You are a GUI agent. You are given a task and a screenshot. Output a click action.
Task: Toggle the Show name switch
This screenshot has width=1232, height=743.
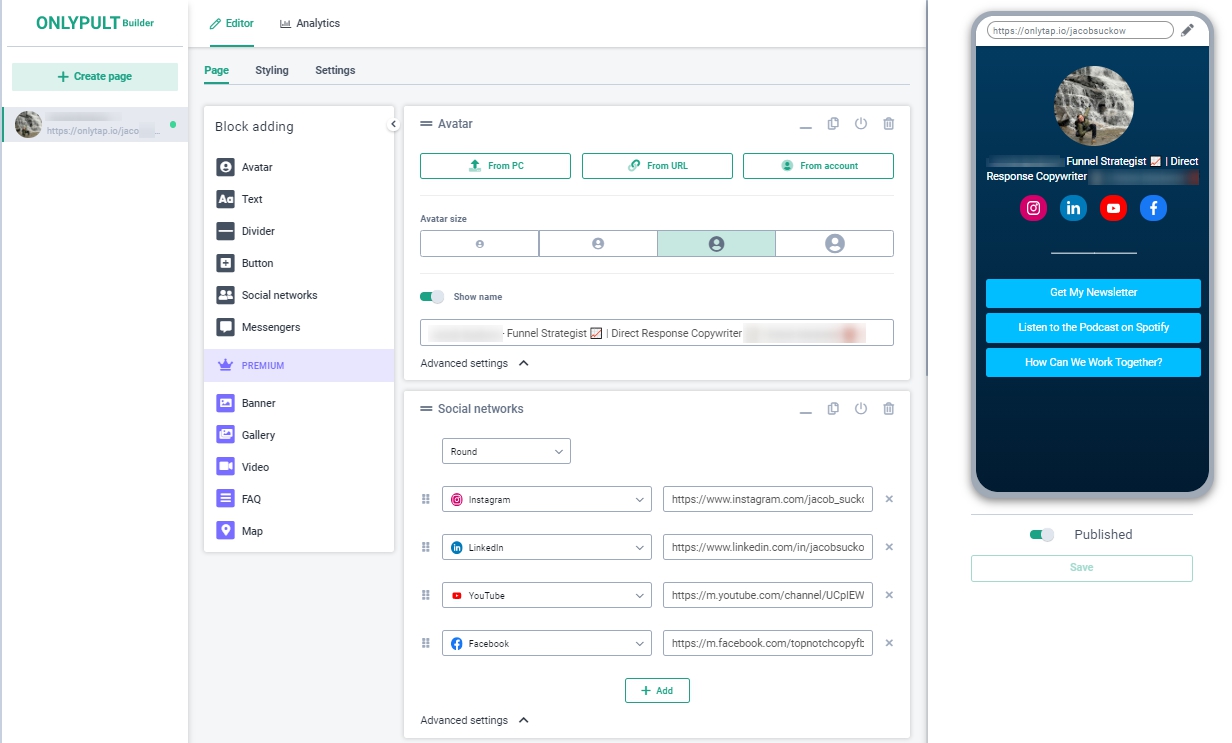click(x=432, y=297)
